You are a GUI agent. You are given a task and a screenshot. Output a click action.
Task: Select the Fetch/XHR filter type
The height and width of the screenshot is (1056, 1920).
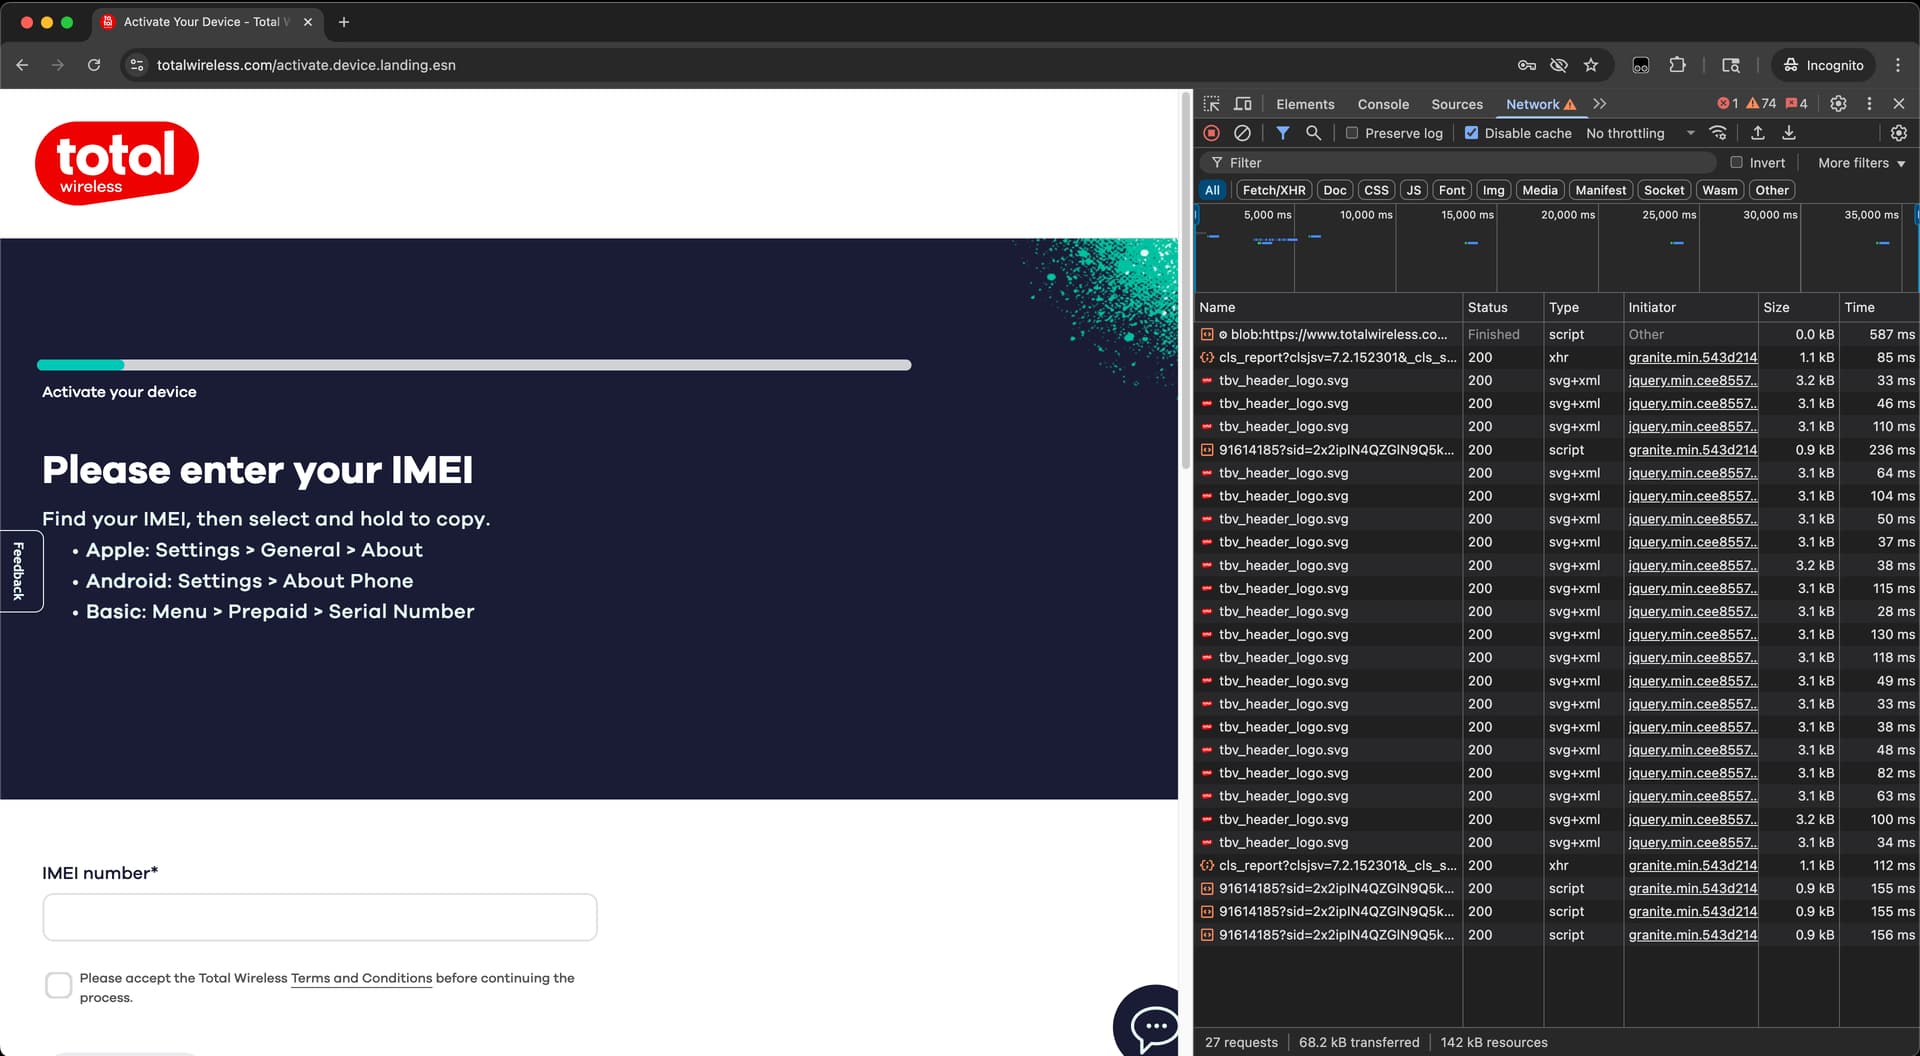(x=1273, y=190)
